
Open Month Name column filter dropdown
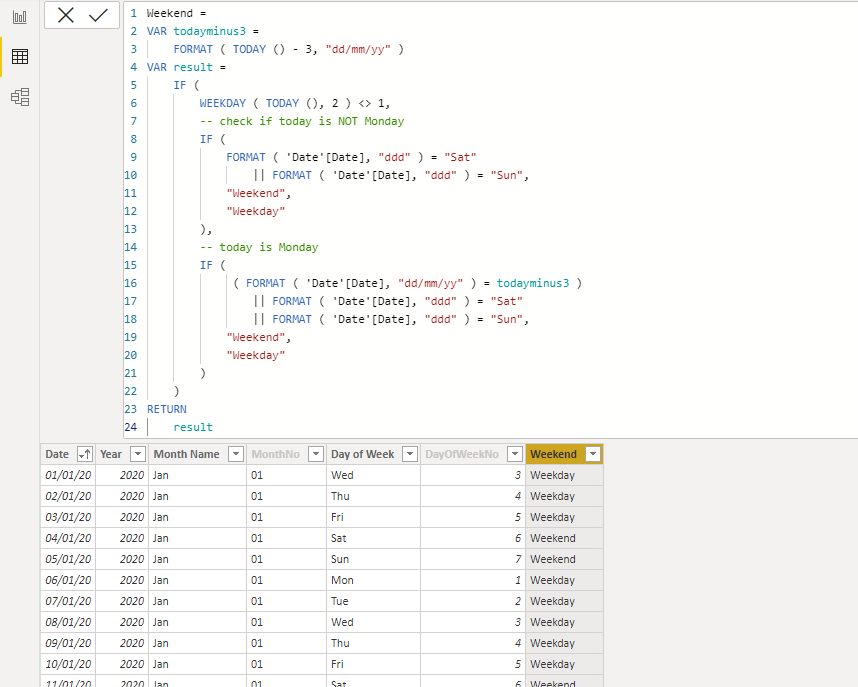pos(236,454)
